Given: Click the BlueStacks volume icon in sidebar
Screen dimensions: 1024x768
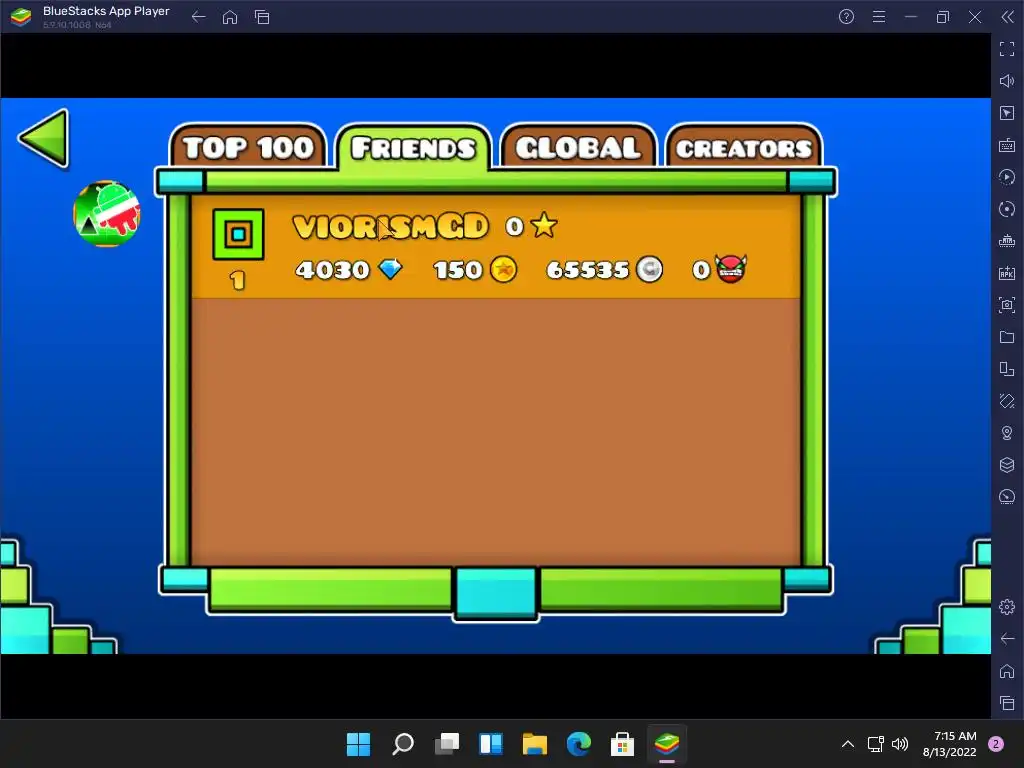Looking at the screenshot, I should [1007, 81].
